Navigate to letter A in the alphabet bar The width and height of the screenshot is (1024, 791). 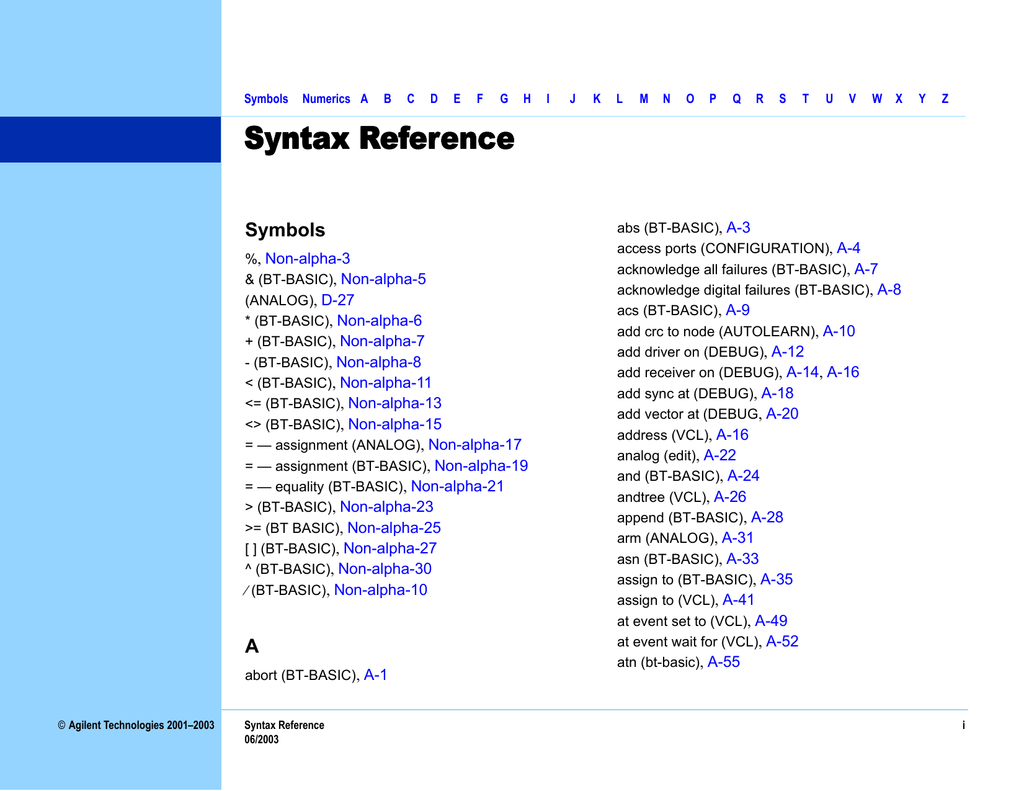[364, 99]
